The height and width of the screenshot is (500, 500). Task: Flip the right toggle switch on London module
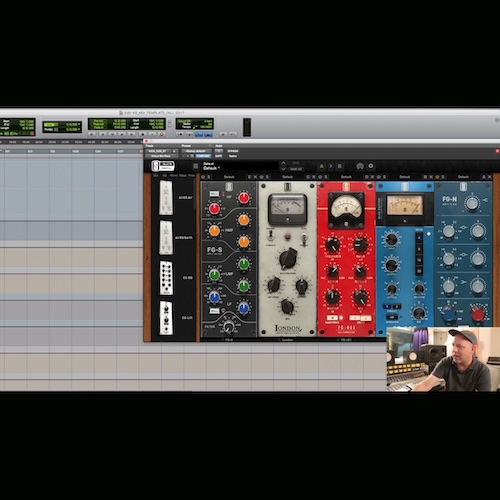304,238
